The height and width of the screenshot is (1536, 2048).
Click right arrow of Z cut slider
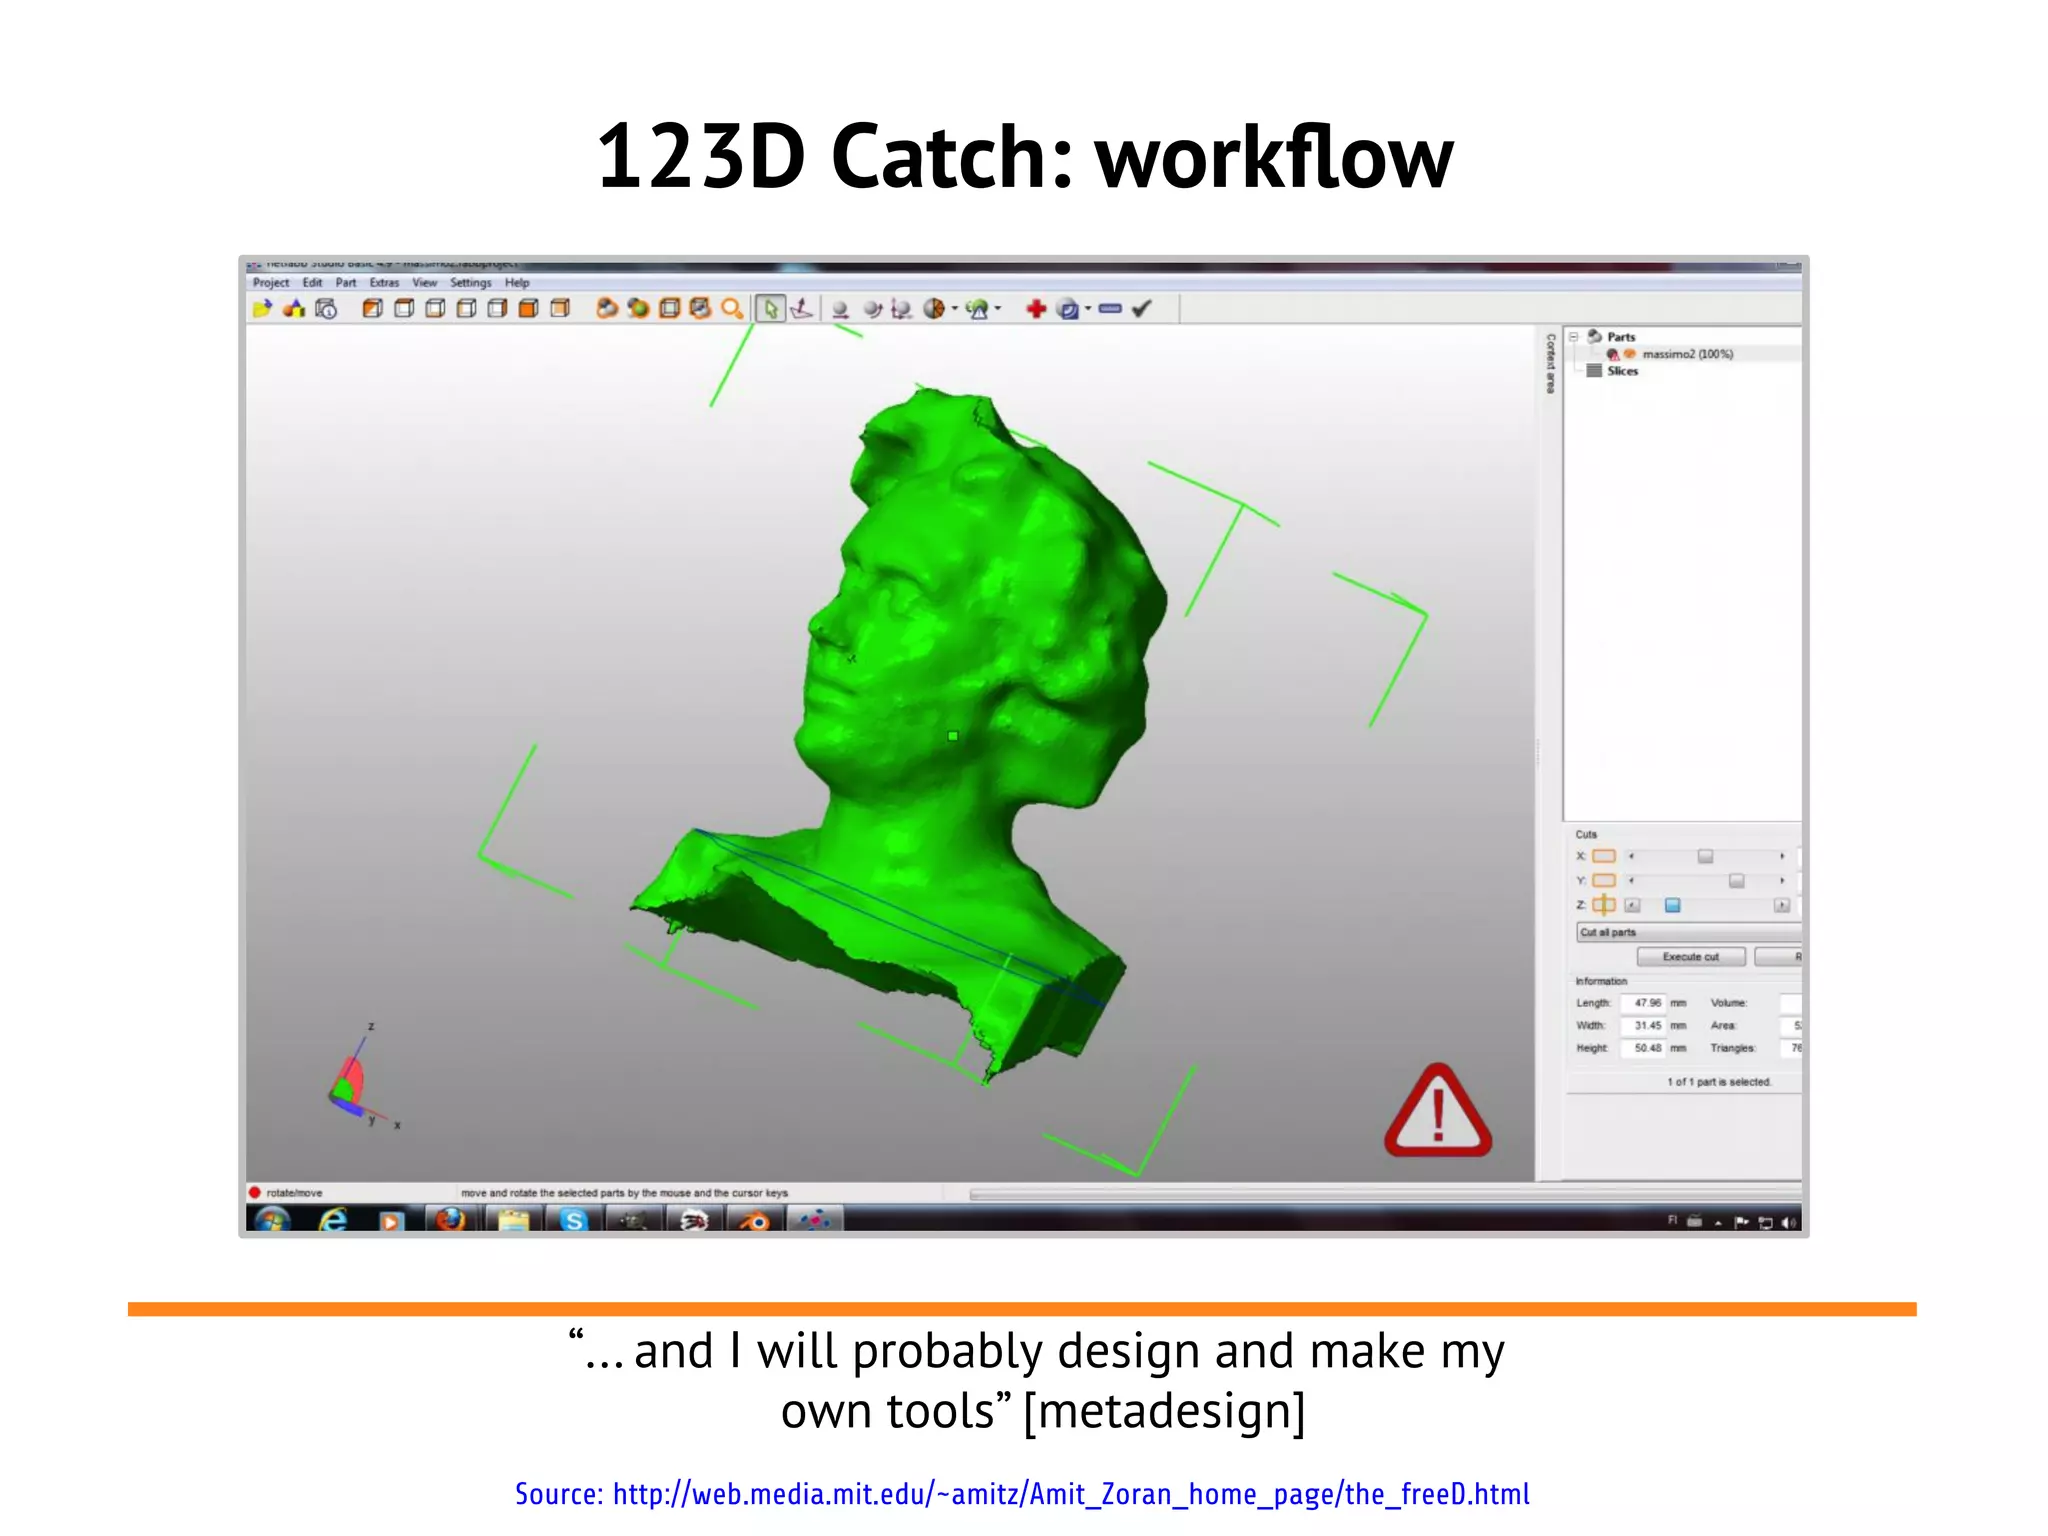click(1781, 905)
